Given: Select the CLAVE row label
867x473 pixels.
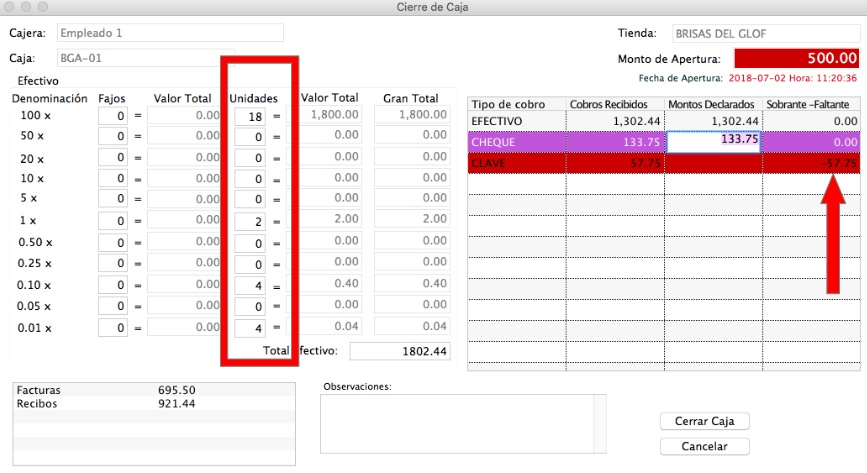Looking at the screenshot, I should (488, 163).
